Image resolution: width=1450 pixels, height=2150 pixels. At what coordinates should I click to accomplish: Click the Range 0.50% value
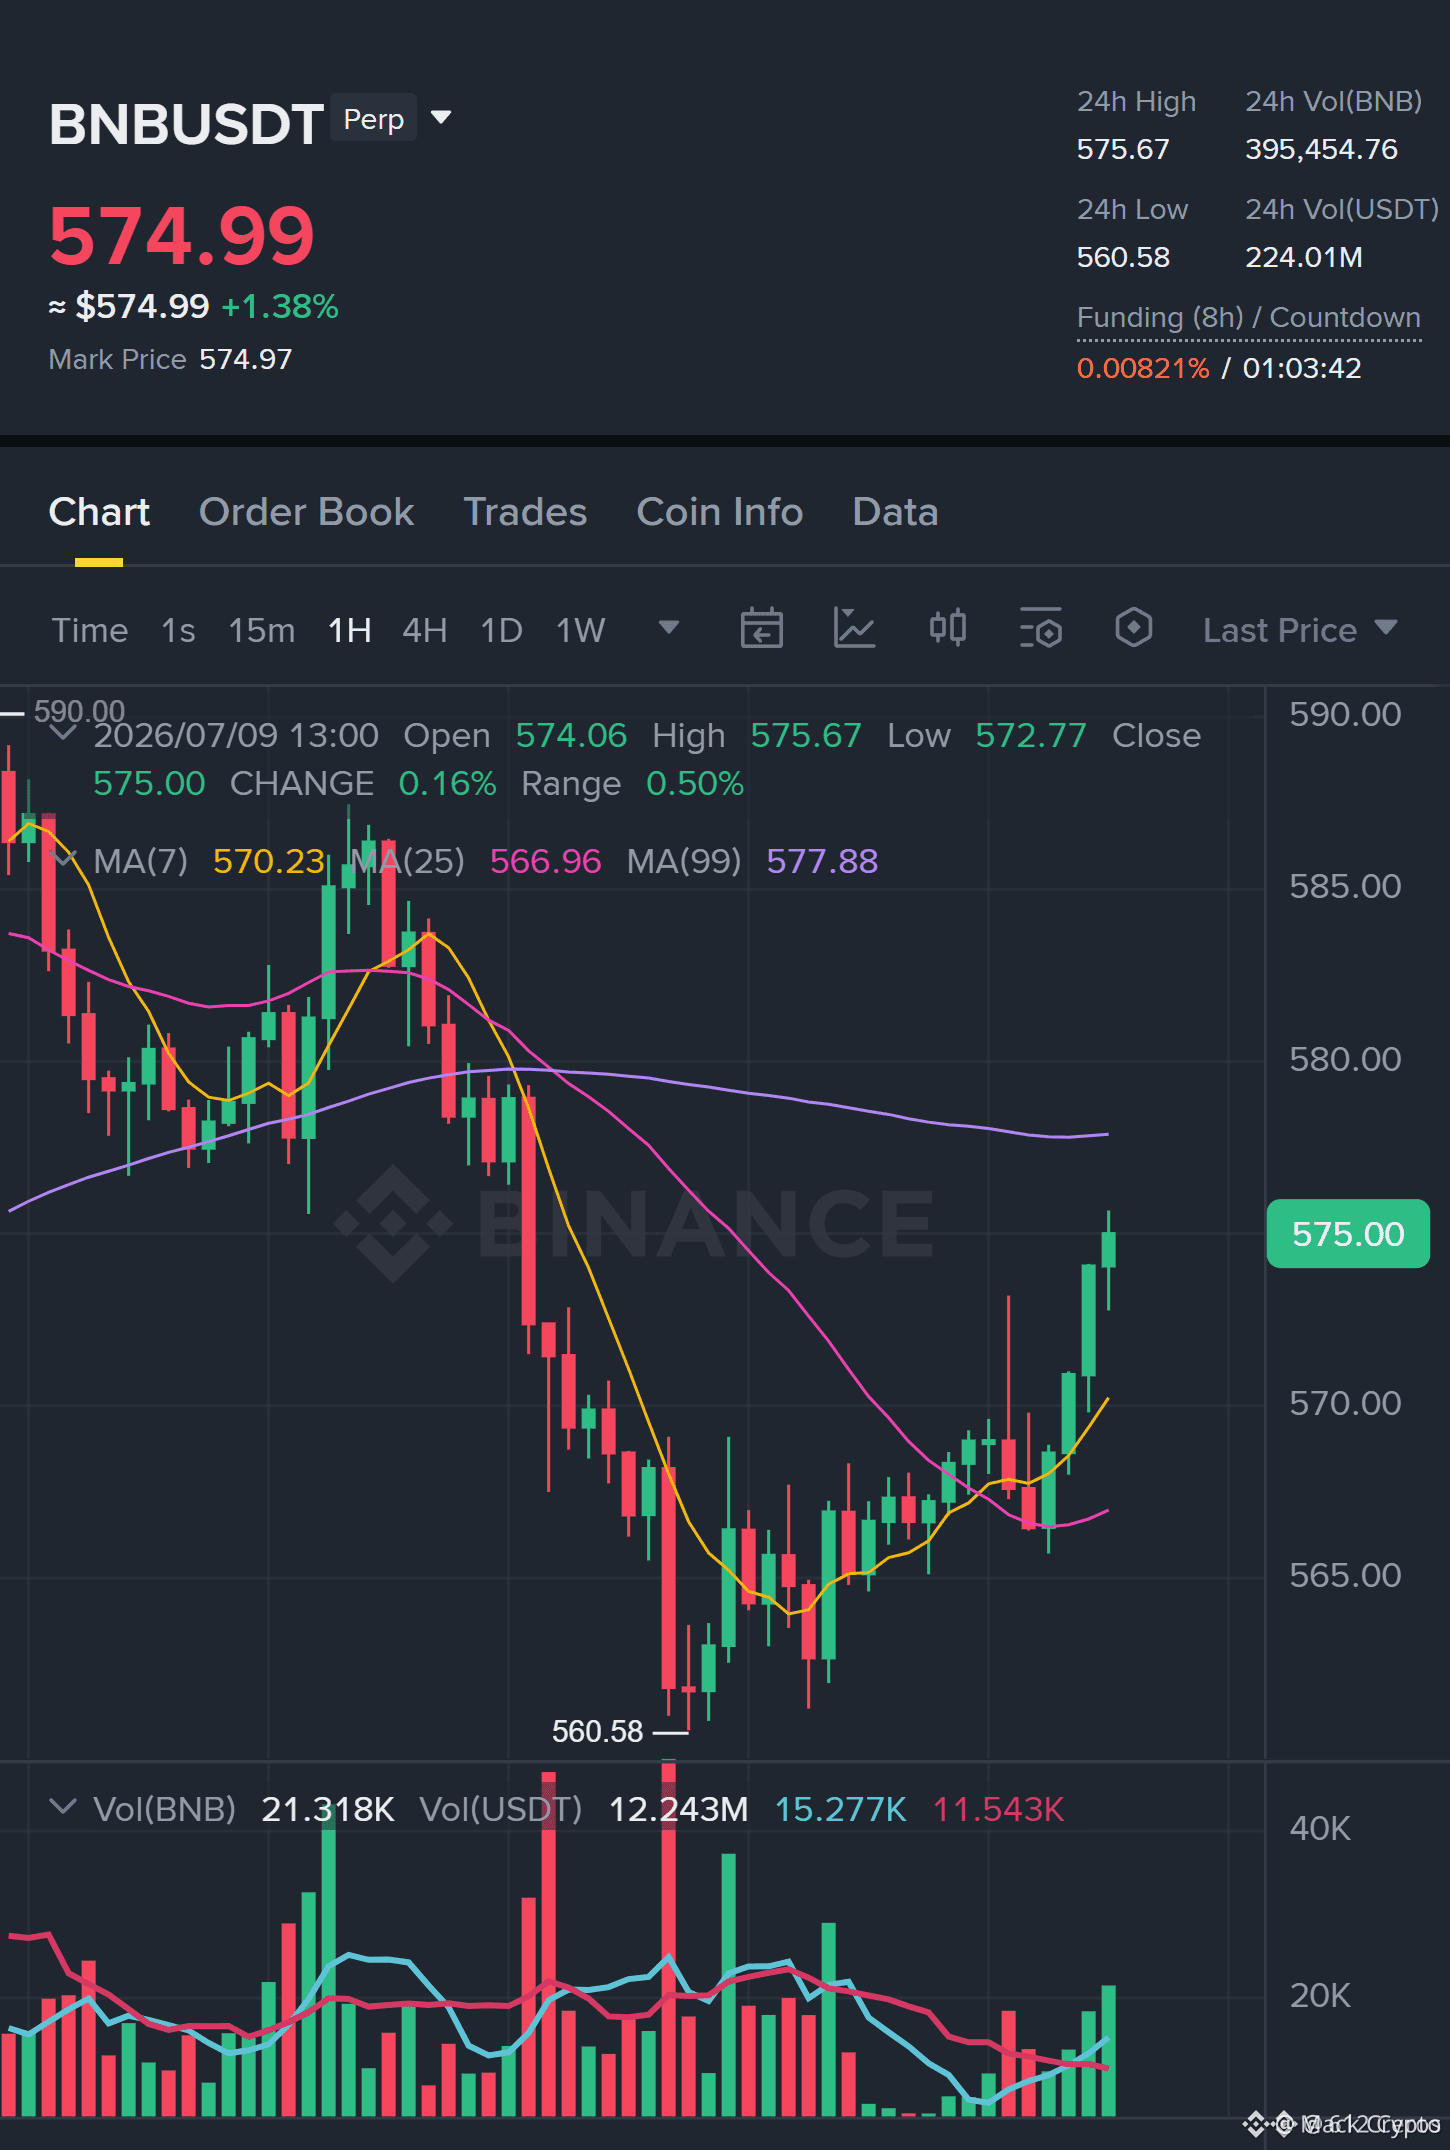pos(695,783)
